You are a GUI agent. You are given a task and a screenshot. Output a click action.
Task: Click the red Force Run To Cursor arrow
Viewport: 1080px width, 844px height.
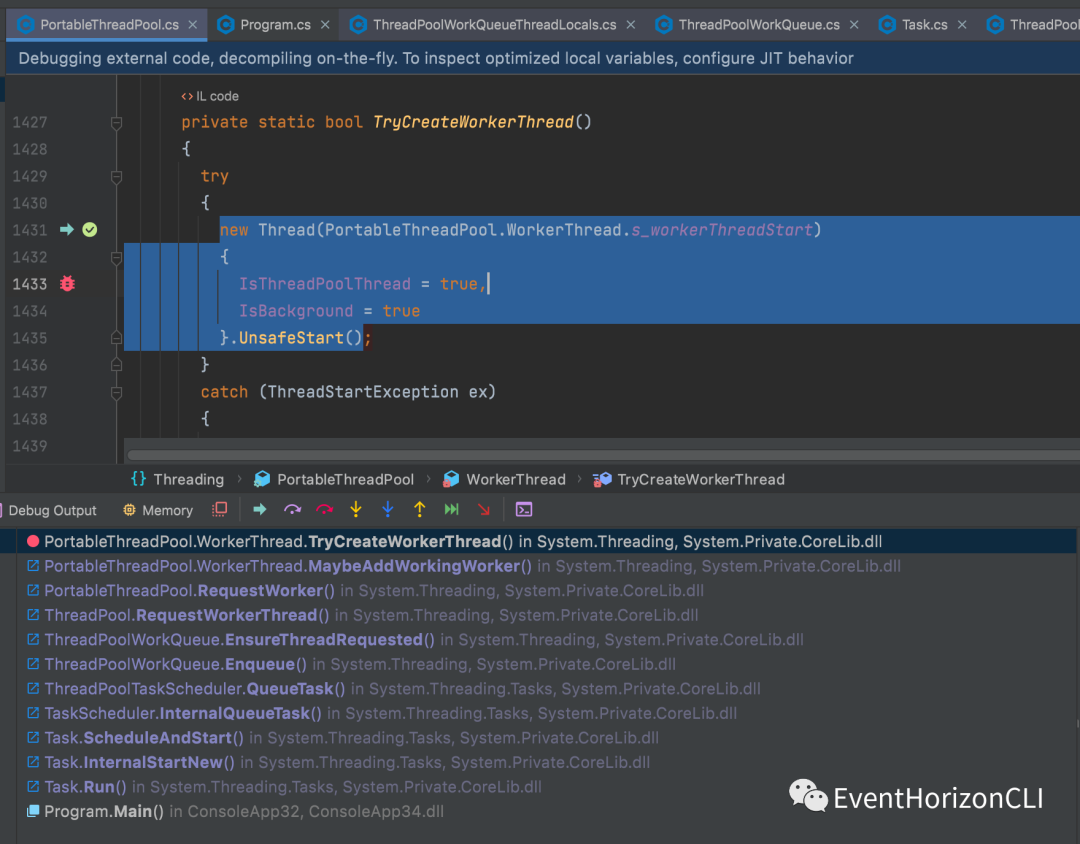(484, 510)
